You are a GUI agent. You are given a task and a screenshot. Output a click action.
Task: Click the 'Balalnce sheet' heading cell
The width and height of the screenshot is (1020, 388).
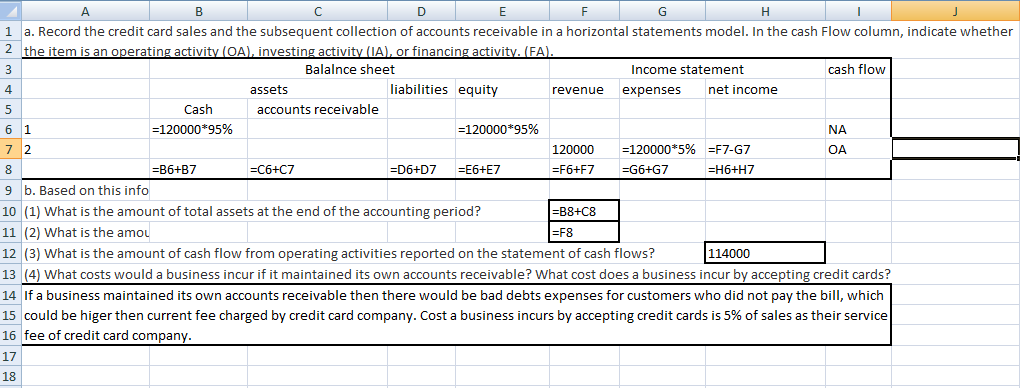pos(350,69)
